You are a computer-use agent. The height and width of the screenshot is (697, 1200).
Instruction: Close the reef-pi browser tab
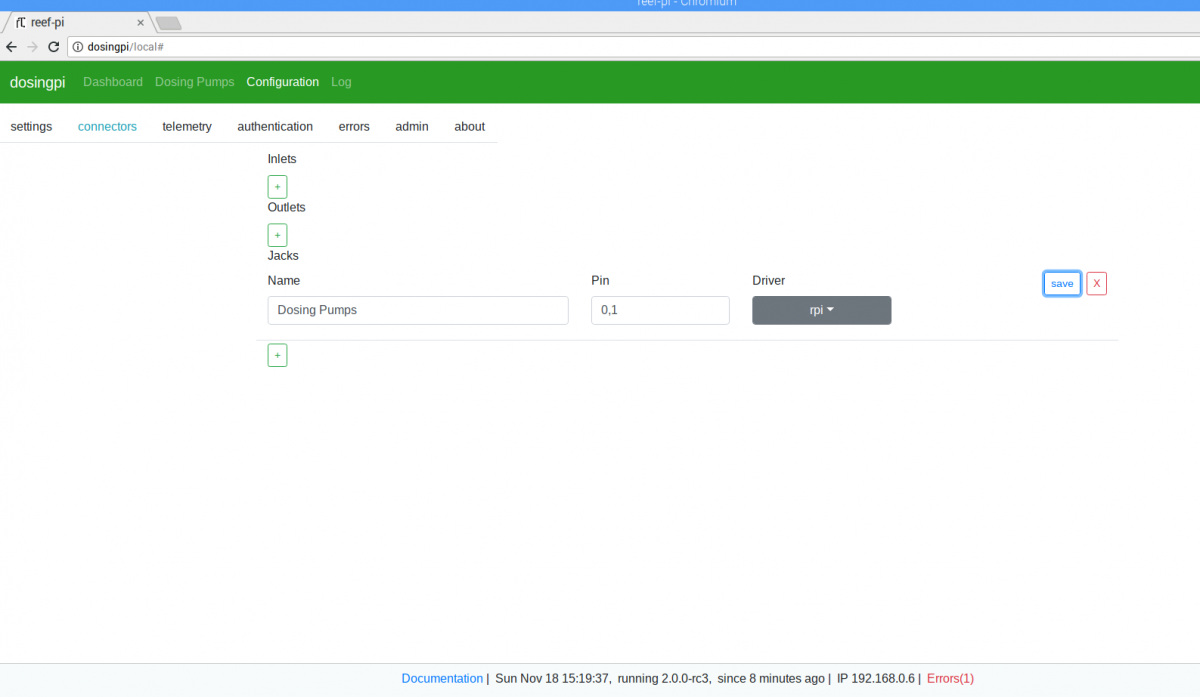pos(140,22)
